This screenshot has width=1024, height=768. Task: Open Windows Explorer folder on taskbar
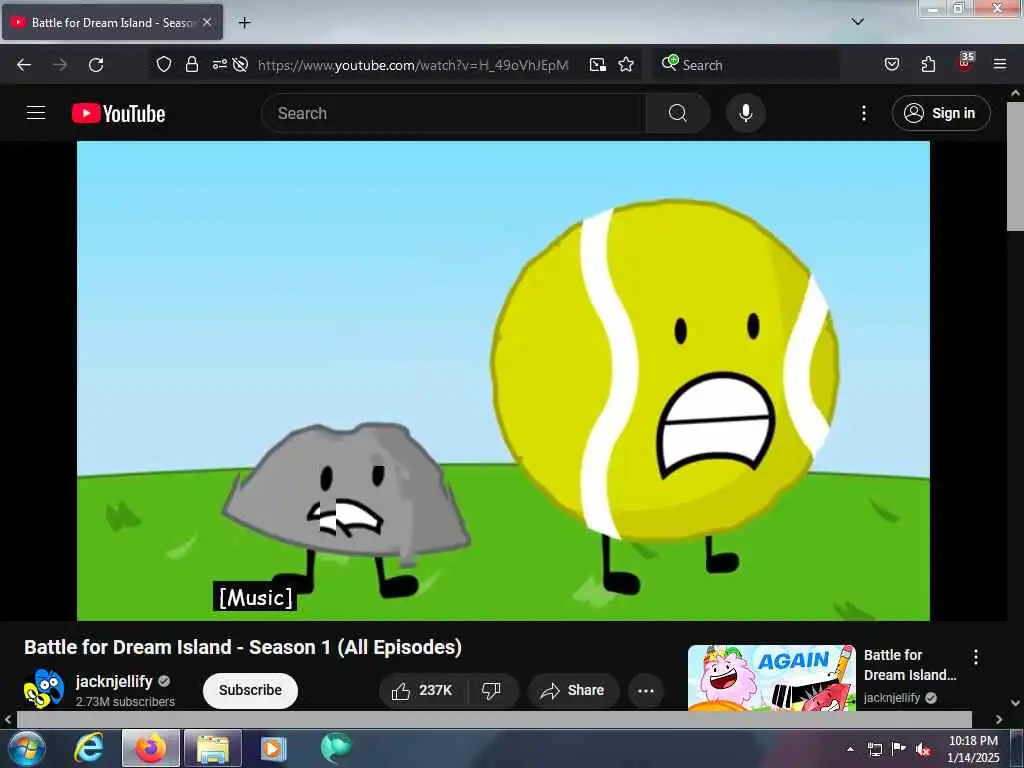coord(213,748)
